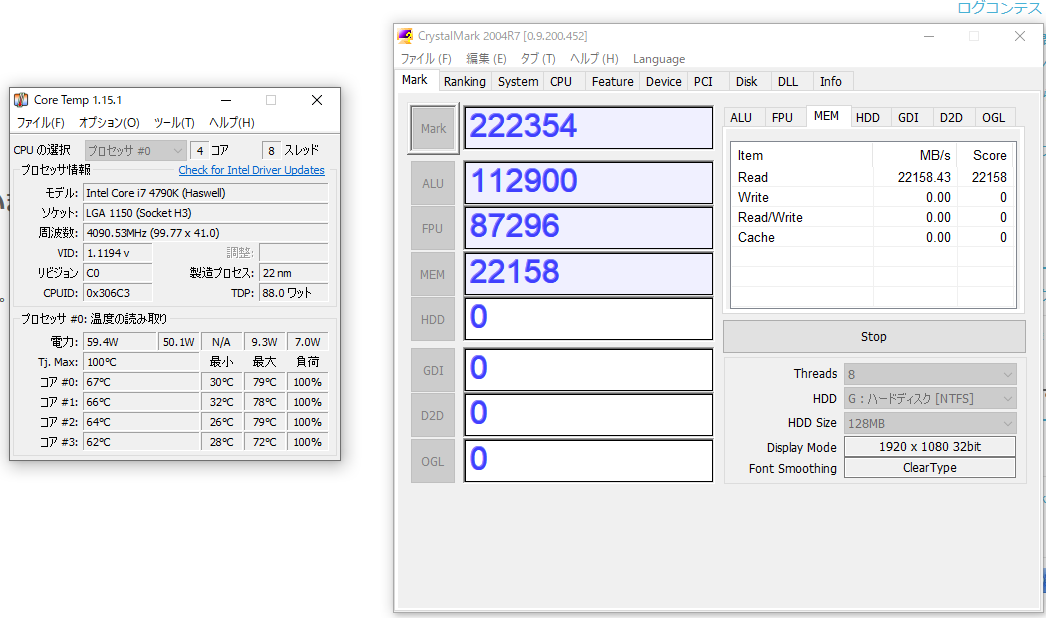The width and height of the screenshot is (1046, 618).
Task: Open ヘルプ (H) menu in CrystalMark
Action: point(594,59)
